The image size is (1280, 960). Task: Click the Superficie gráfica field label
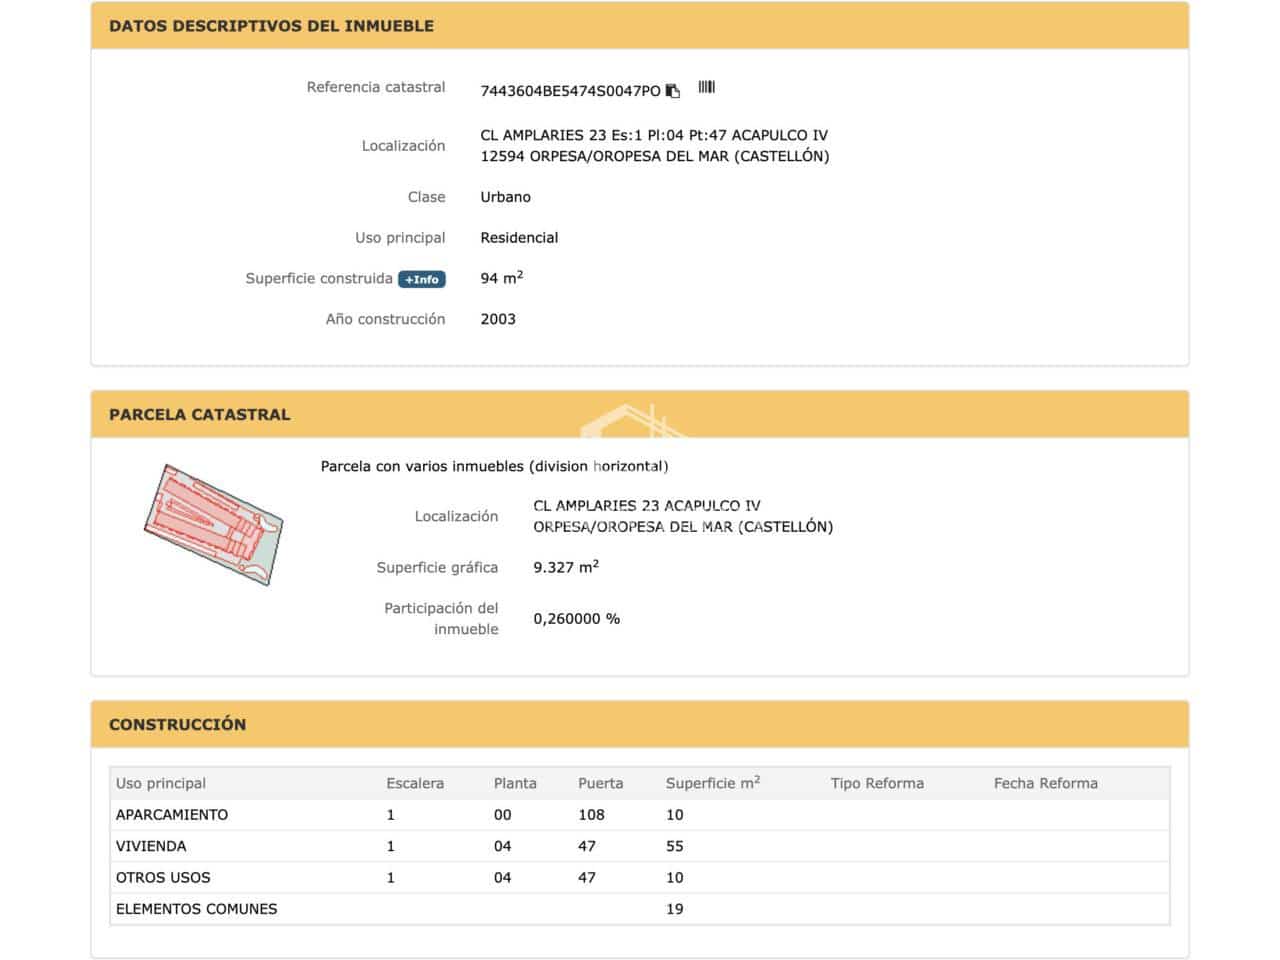(x=437, y=568)
